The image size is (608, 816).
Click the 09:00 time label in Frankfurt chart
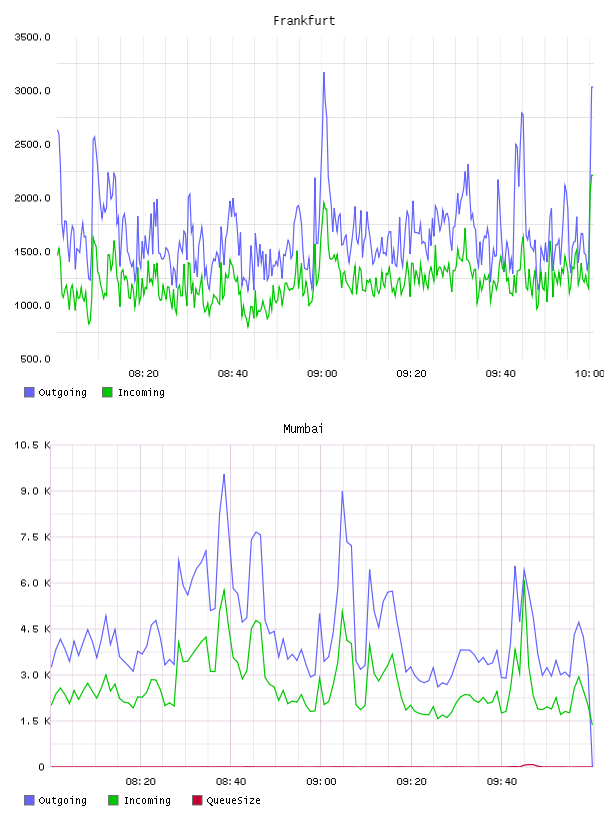[322, 374]
